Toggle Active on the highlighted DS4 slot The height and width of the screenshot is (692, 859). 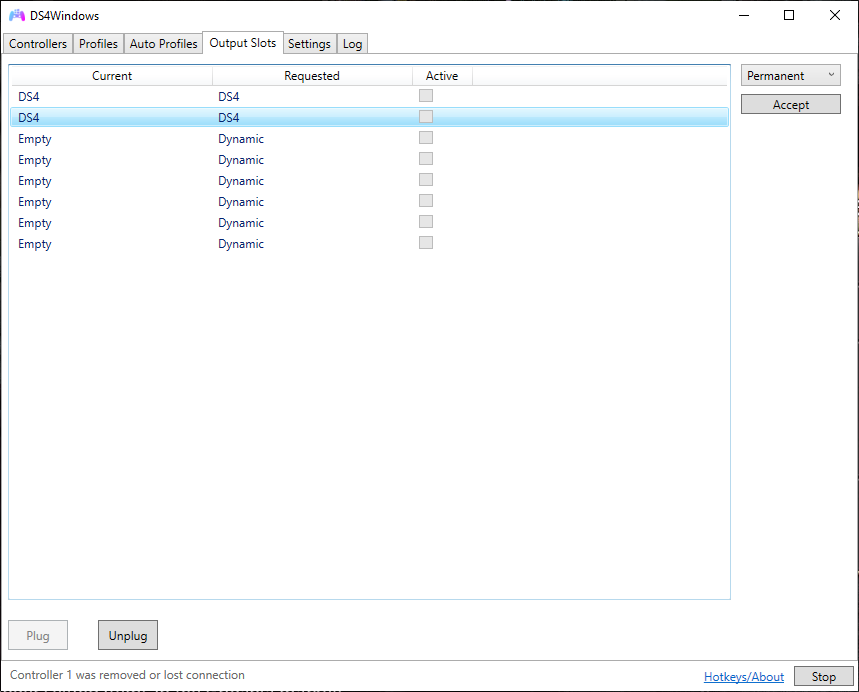click(426, 116)
